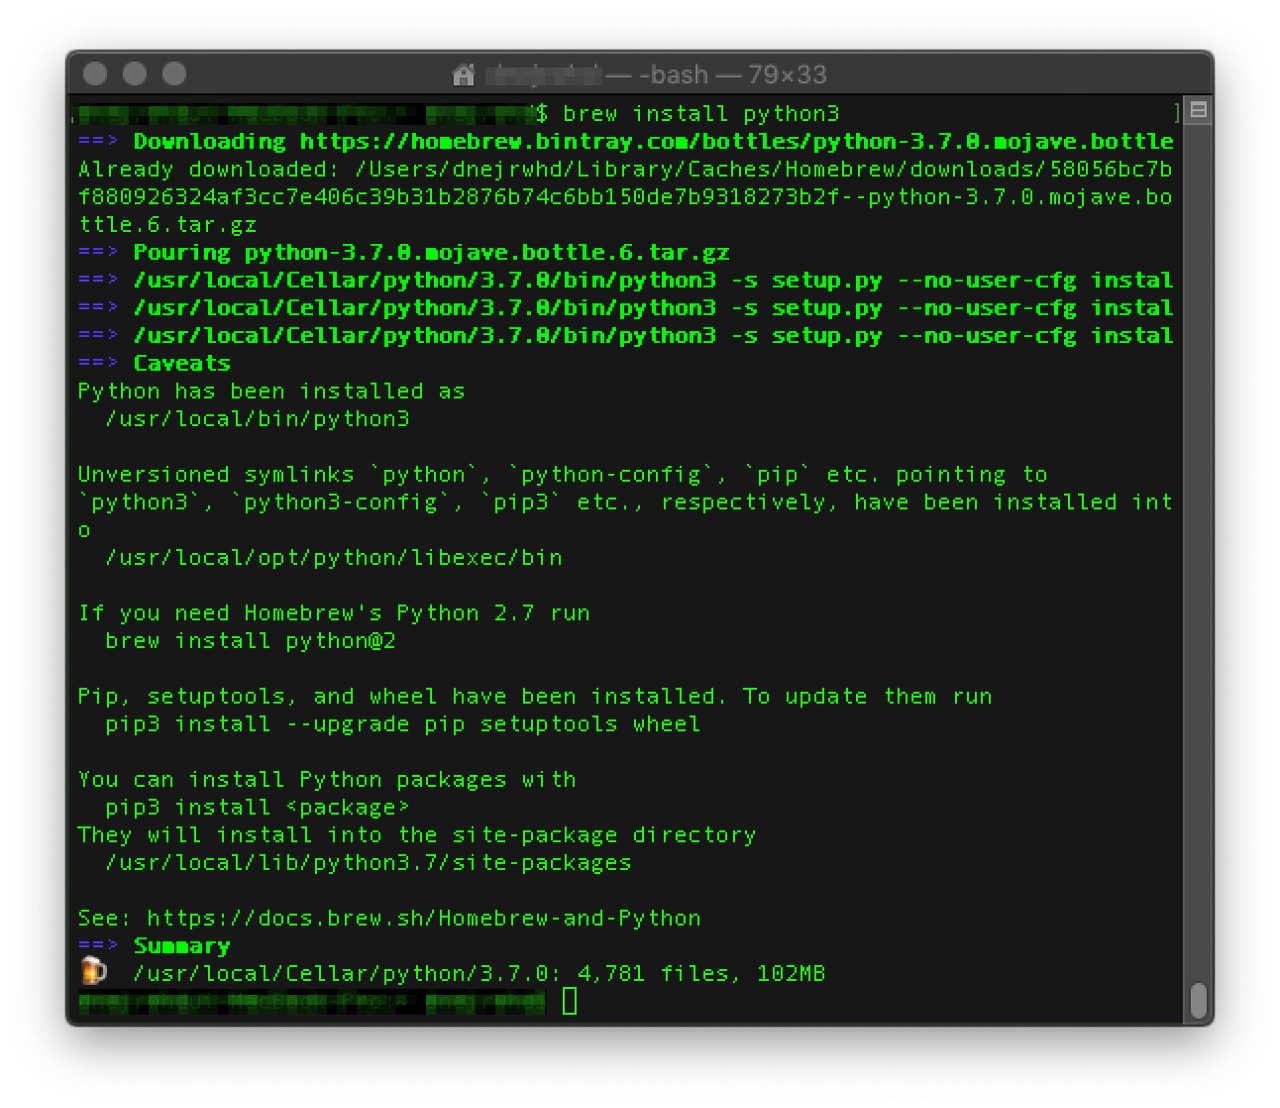This screenshot has width=1280, height=1108.
Task: Click the 'Already downloaded:' line
Action: tap(625, 169)
